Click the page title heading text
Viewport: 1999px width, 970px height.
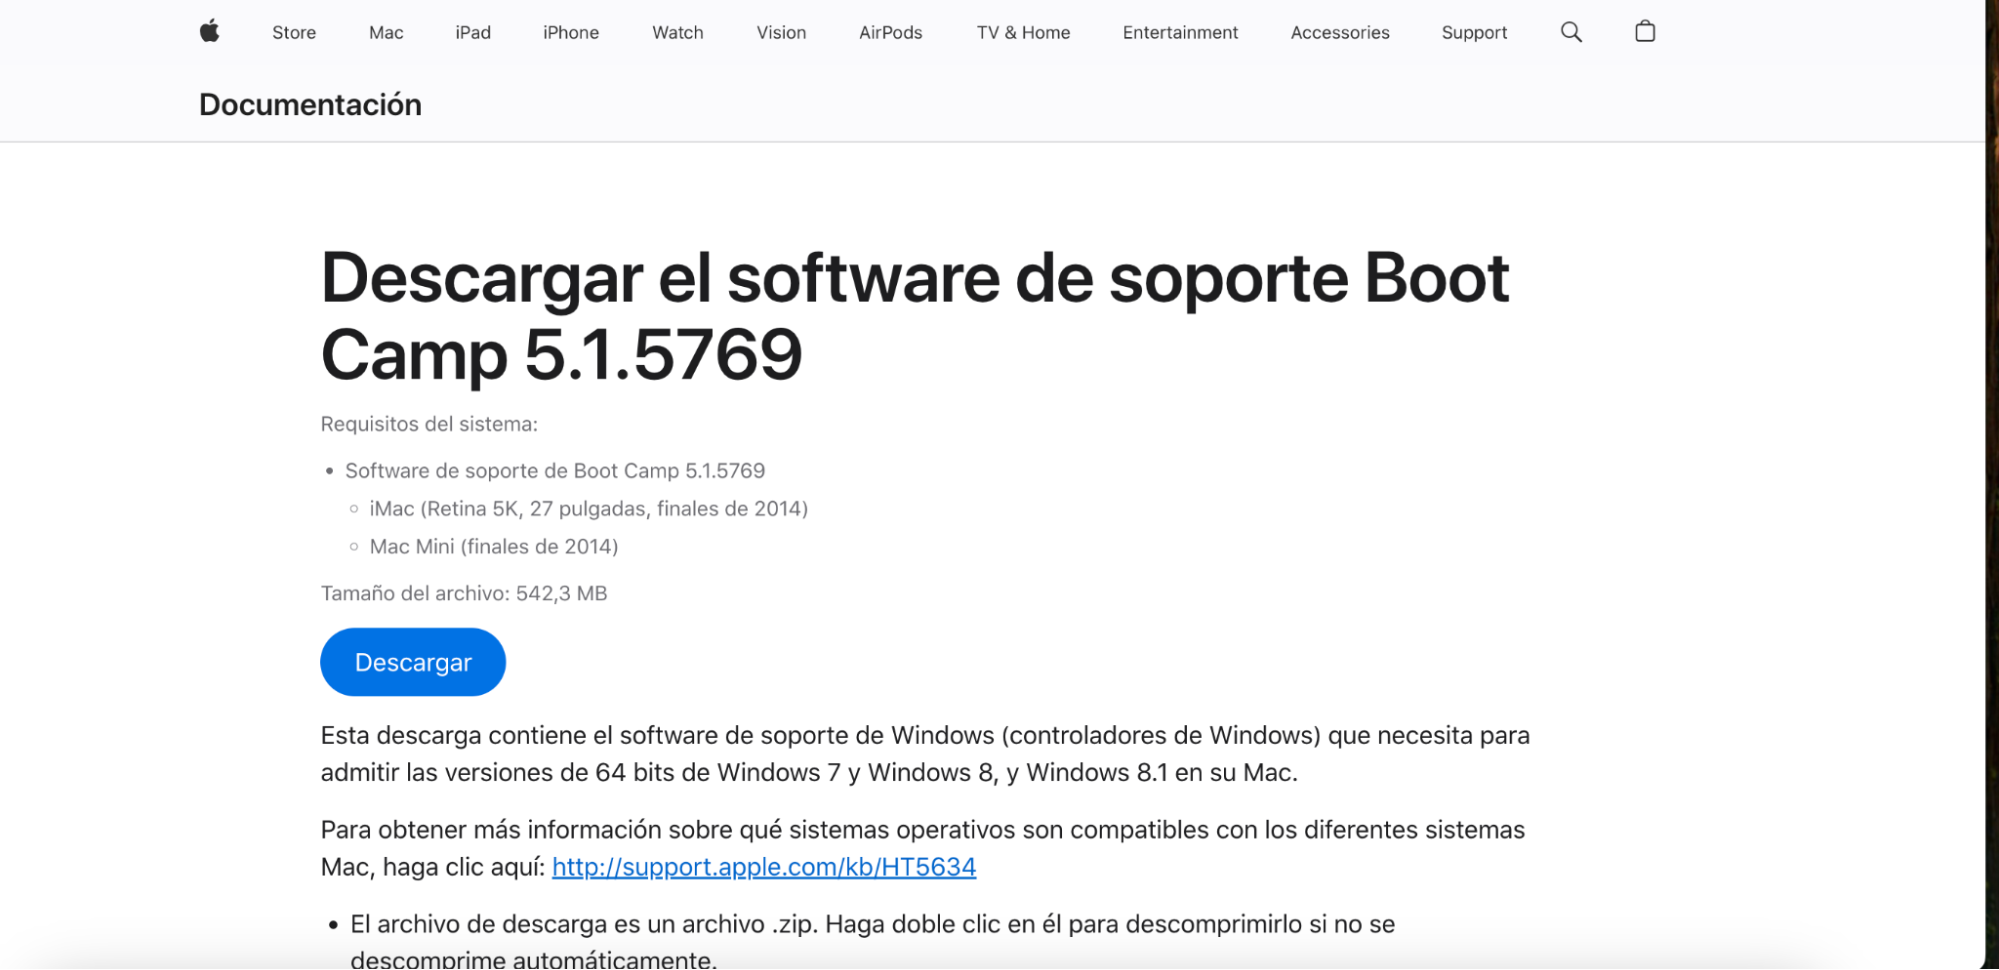point(915,314)
